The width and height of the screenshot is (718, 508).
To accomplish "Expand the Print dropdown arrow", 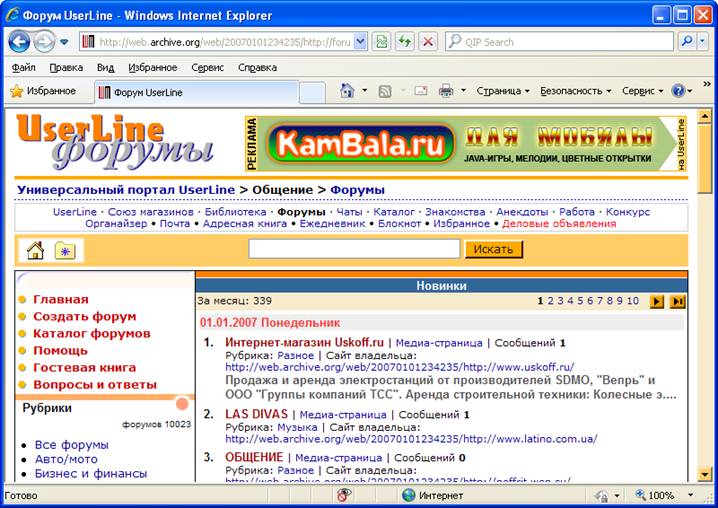I will click(463, 91).
